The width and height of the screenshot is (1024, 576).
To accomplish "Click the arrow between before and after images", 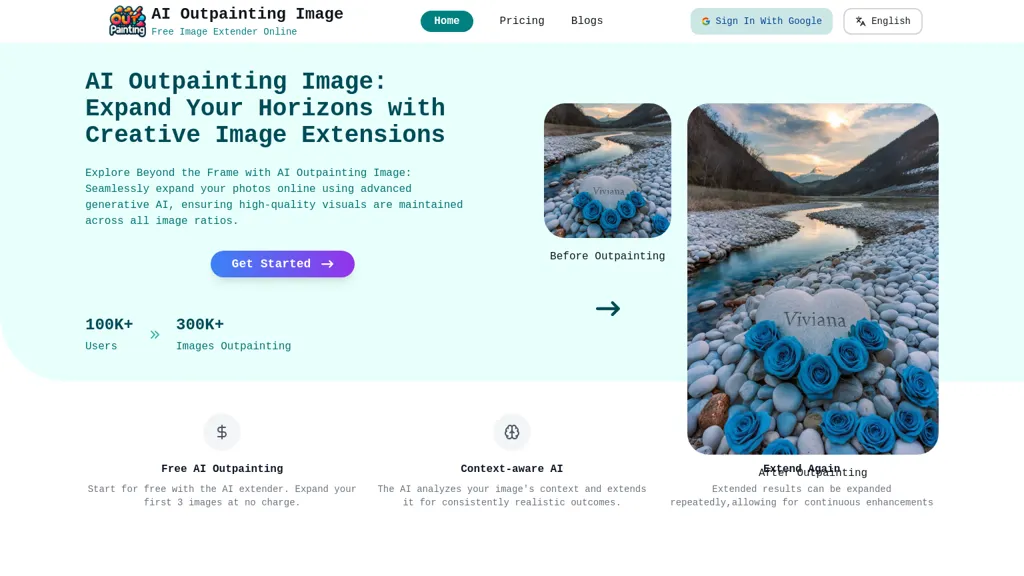I will point(608,308).
